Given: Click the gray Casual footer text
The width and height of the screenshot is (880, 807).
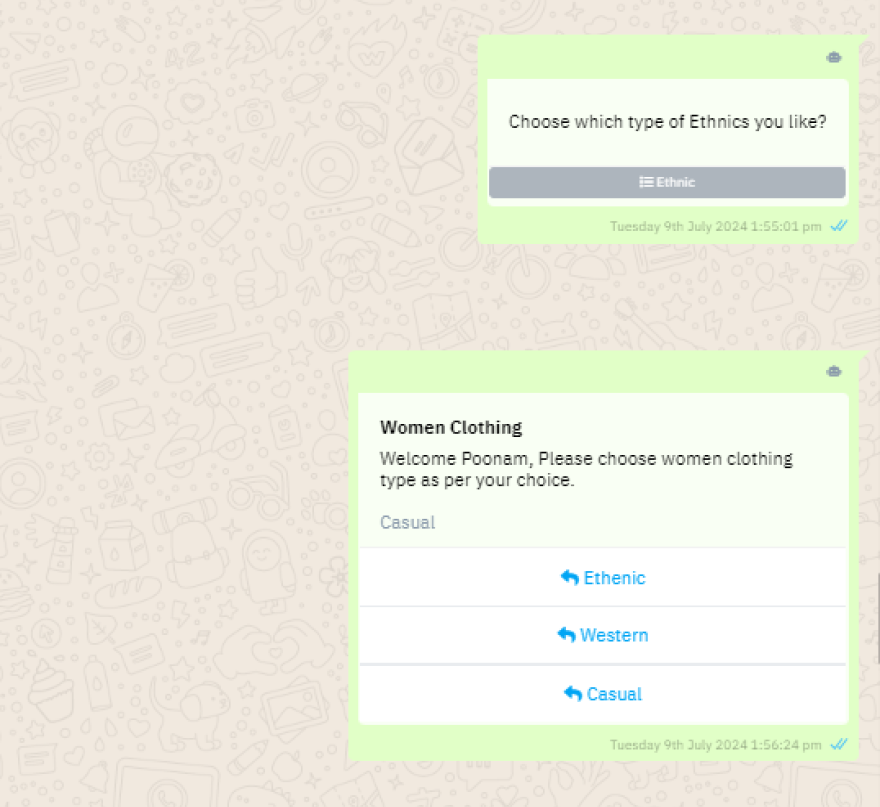Looking at the screenshot, I should tap(408, 523).
